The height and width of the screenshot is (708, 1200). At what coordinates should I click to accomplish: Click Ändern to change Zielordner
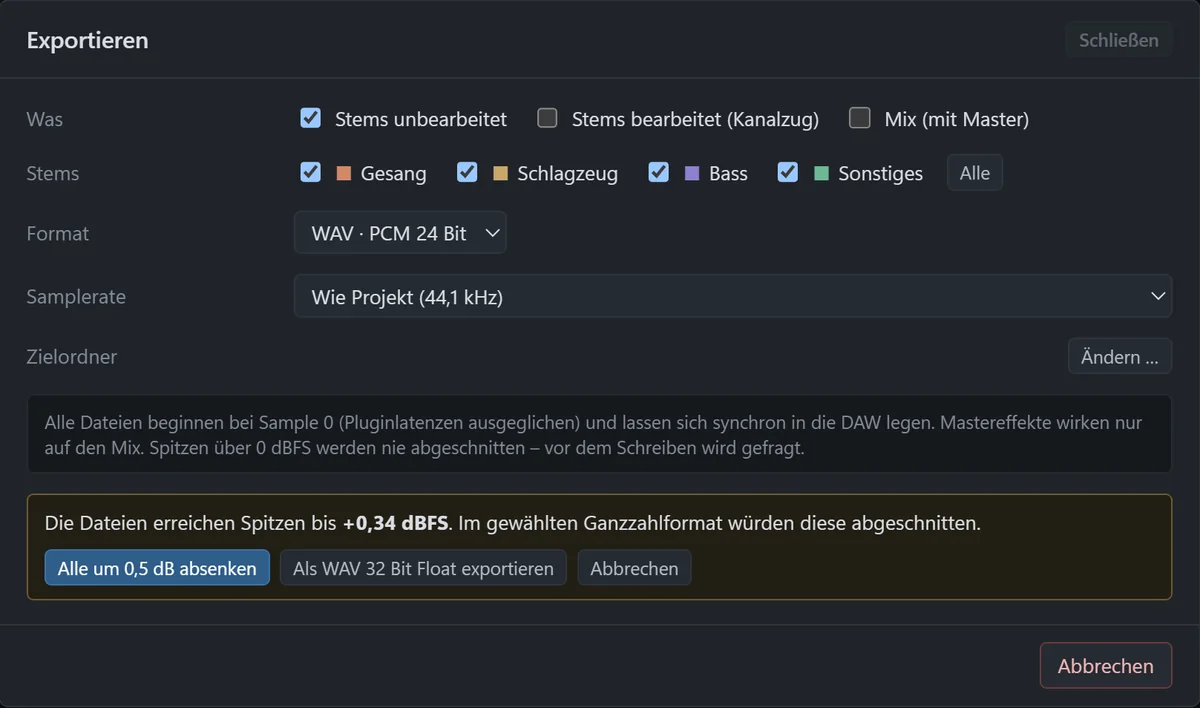click(1120, 357)
